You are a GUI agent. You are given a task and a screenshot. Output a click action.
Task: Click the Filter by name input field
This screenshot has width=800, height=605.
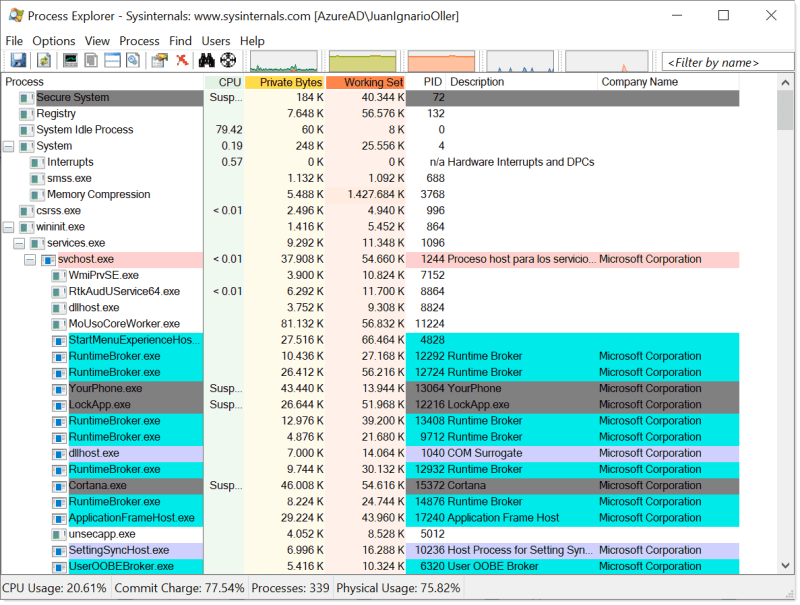[x=728, y=62]
